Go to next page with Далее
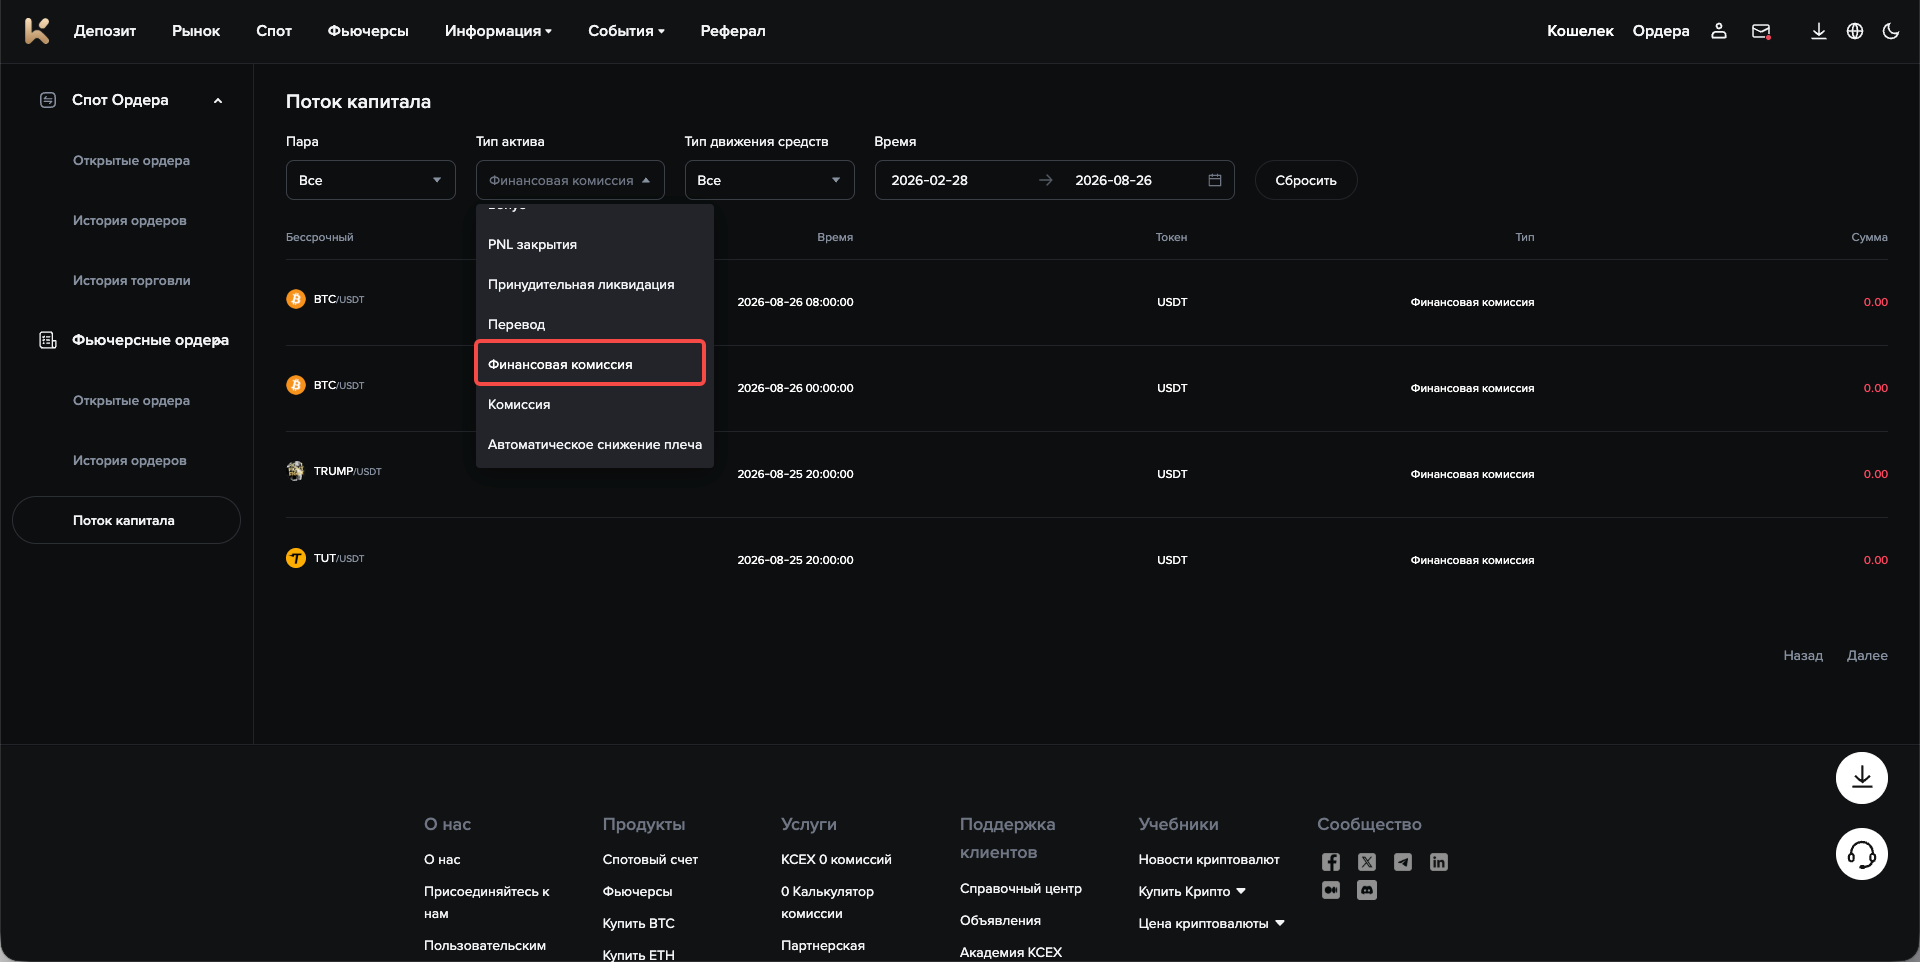This screenshot has height=962, width=1920. coord(1867,656)
